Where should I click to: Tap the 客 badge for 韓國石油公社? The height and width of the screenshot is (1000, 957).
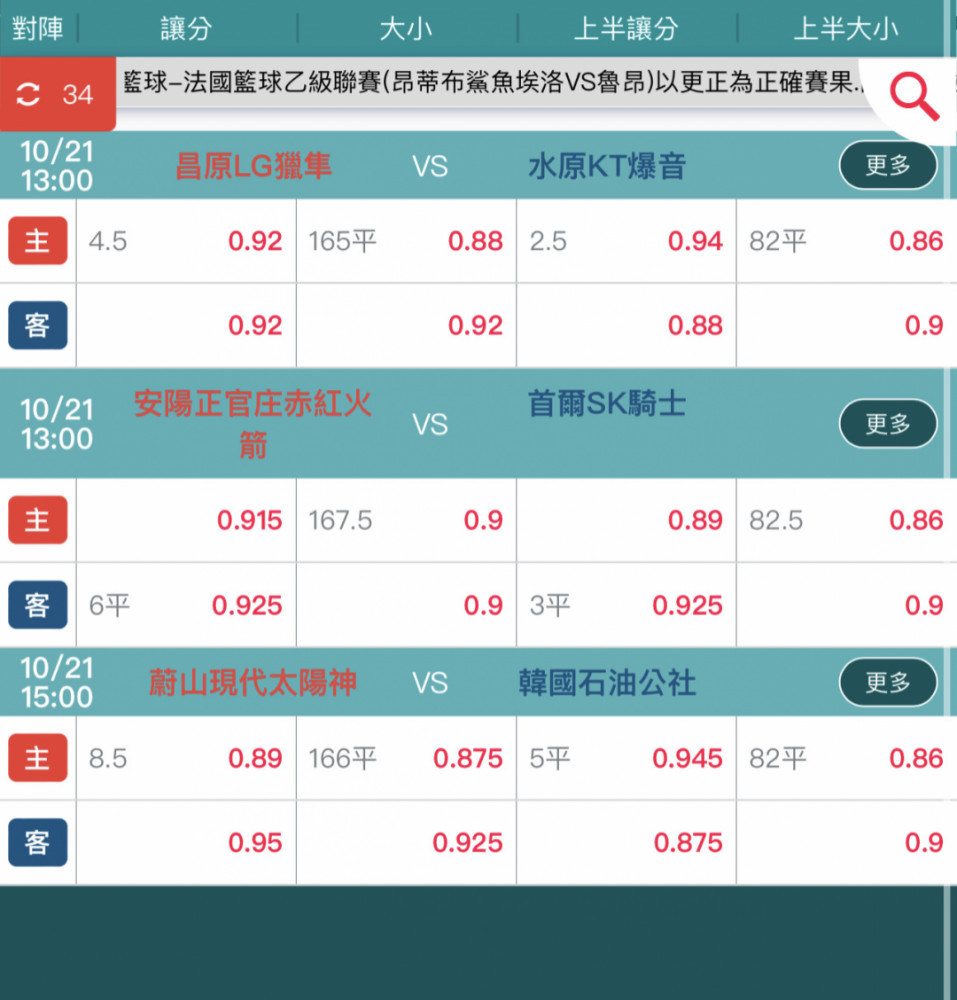click(x=38, y=842)
